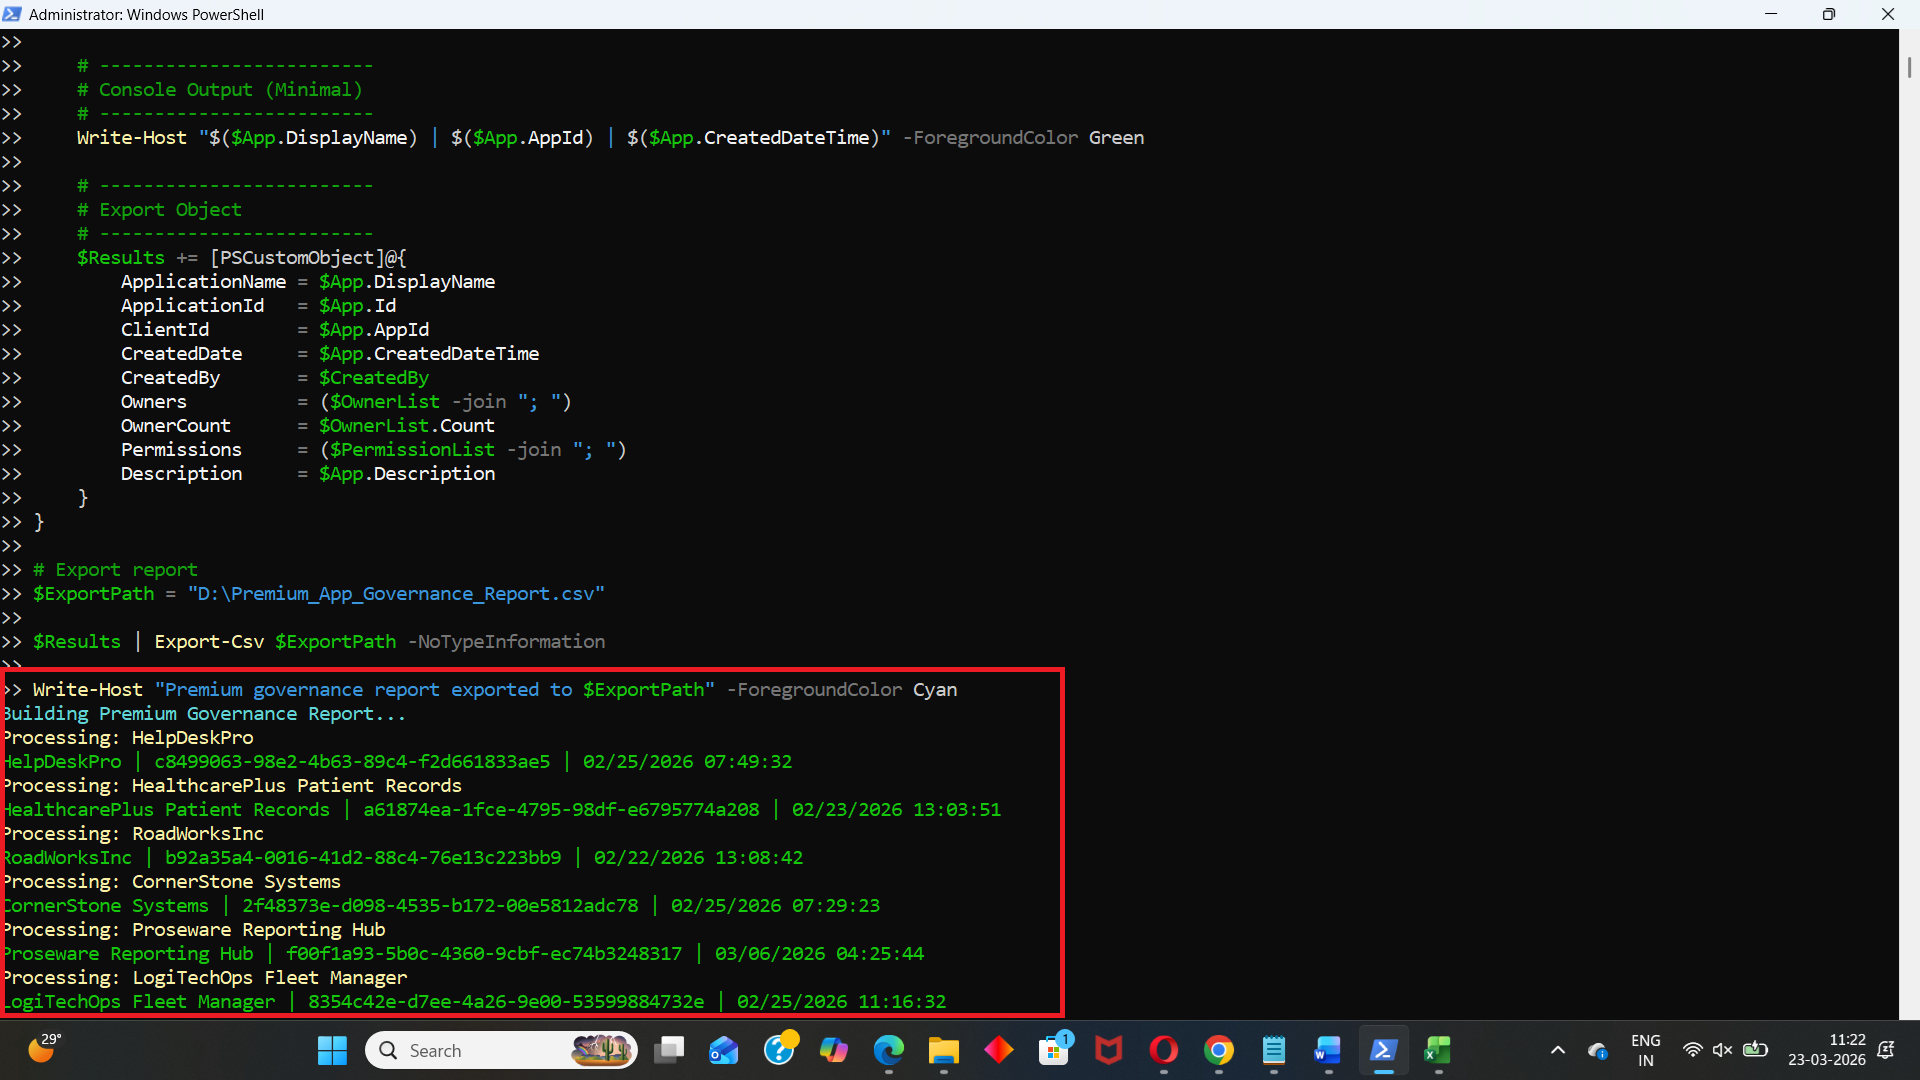Screen dimensions: 1920x1080
Task: Open the ENG IN language switcher
Action: click(1645, 1050)
